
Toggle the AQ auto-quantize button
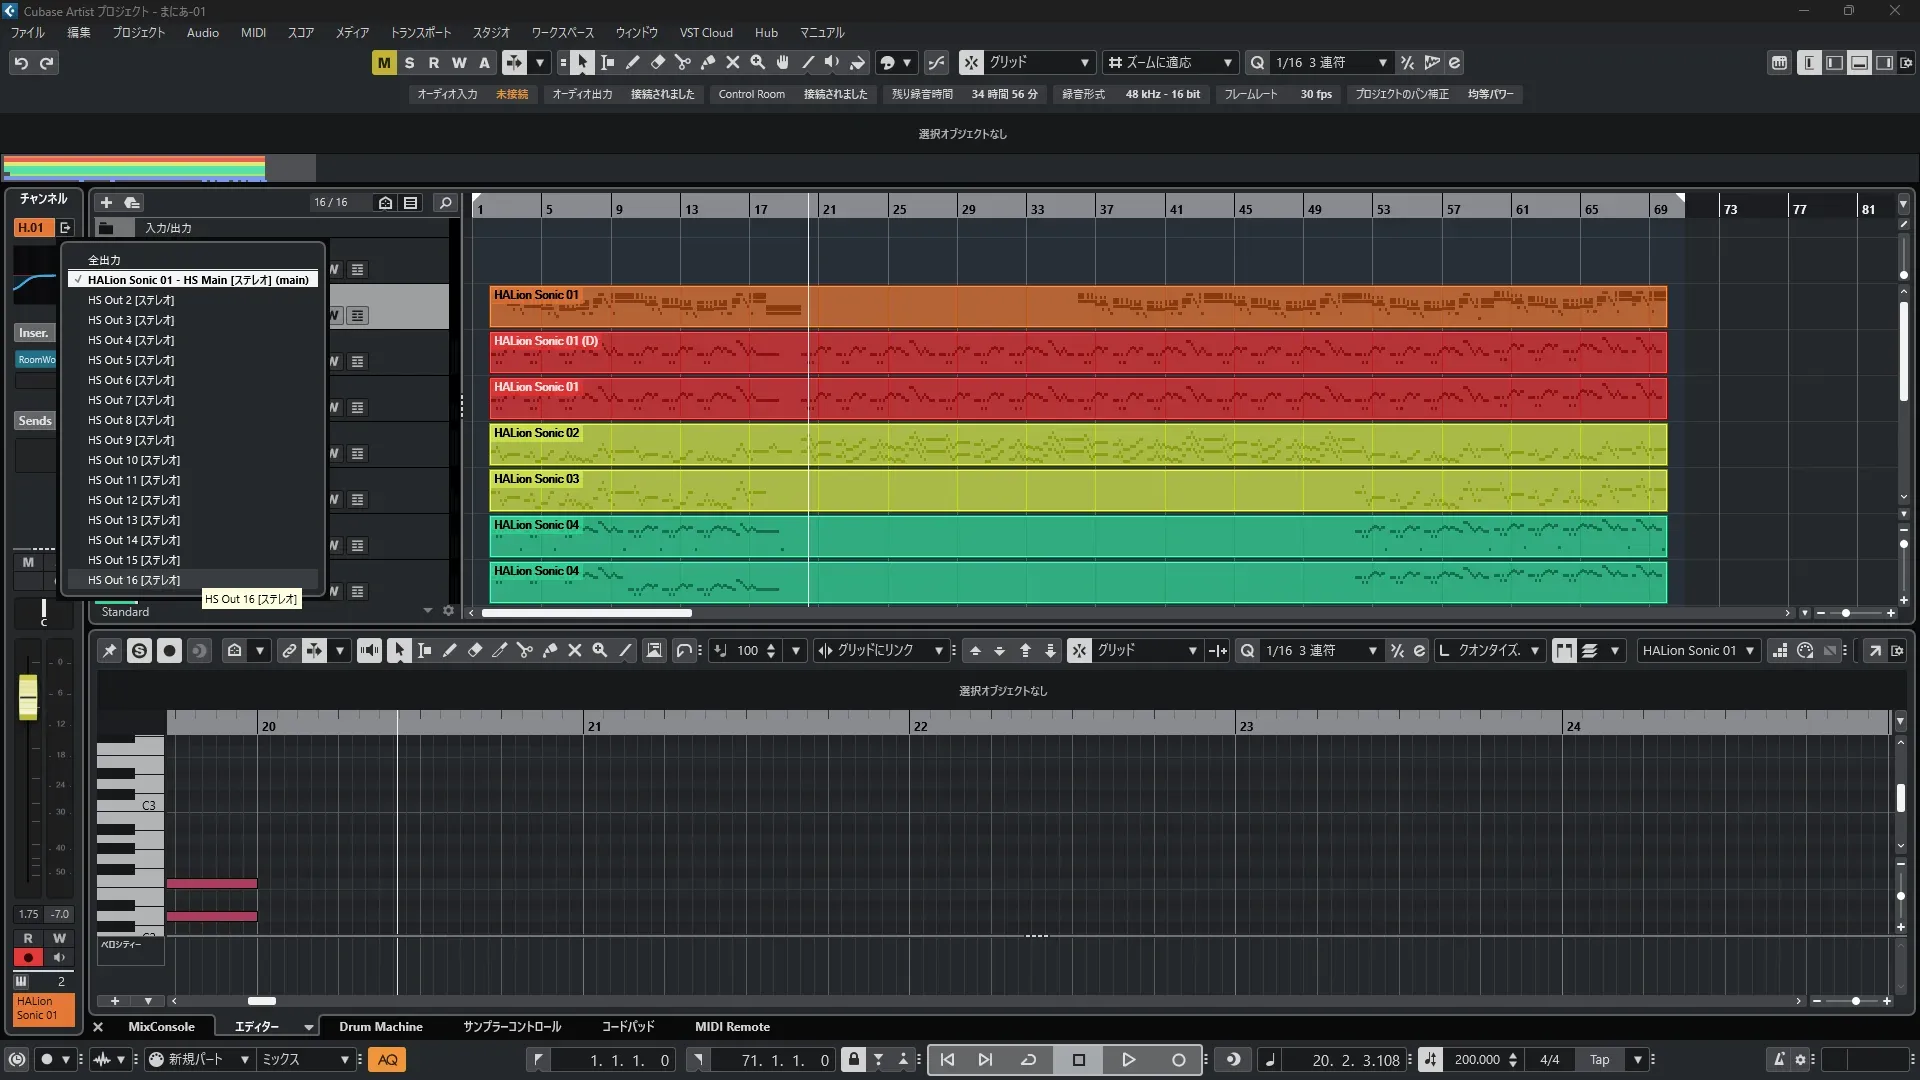click(x=387, y=1060)
